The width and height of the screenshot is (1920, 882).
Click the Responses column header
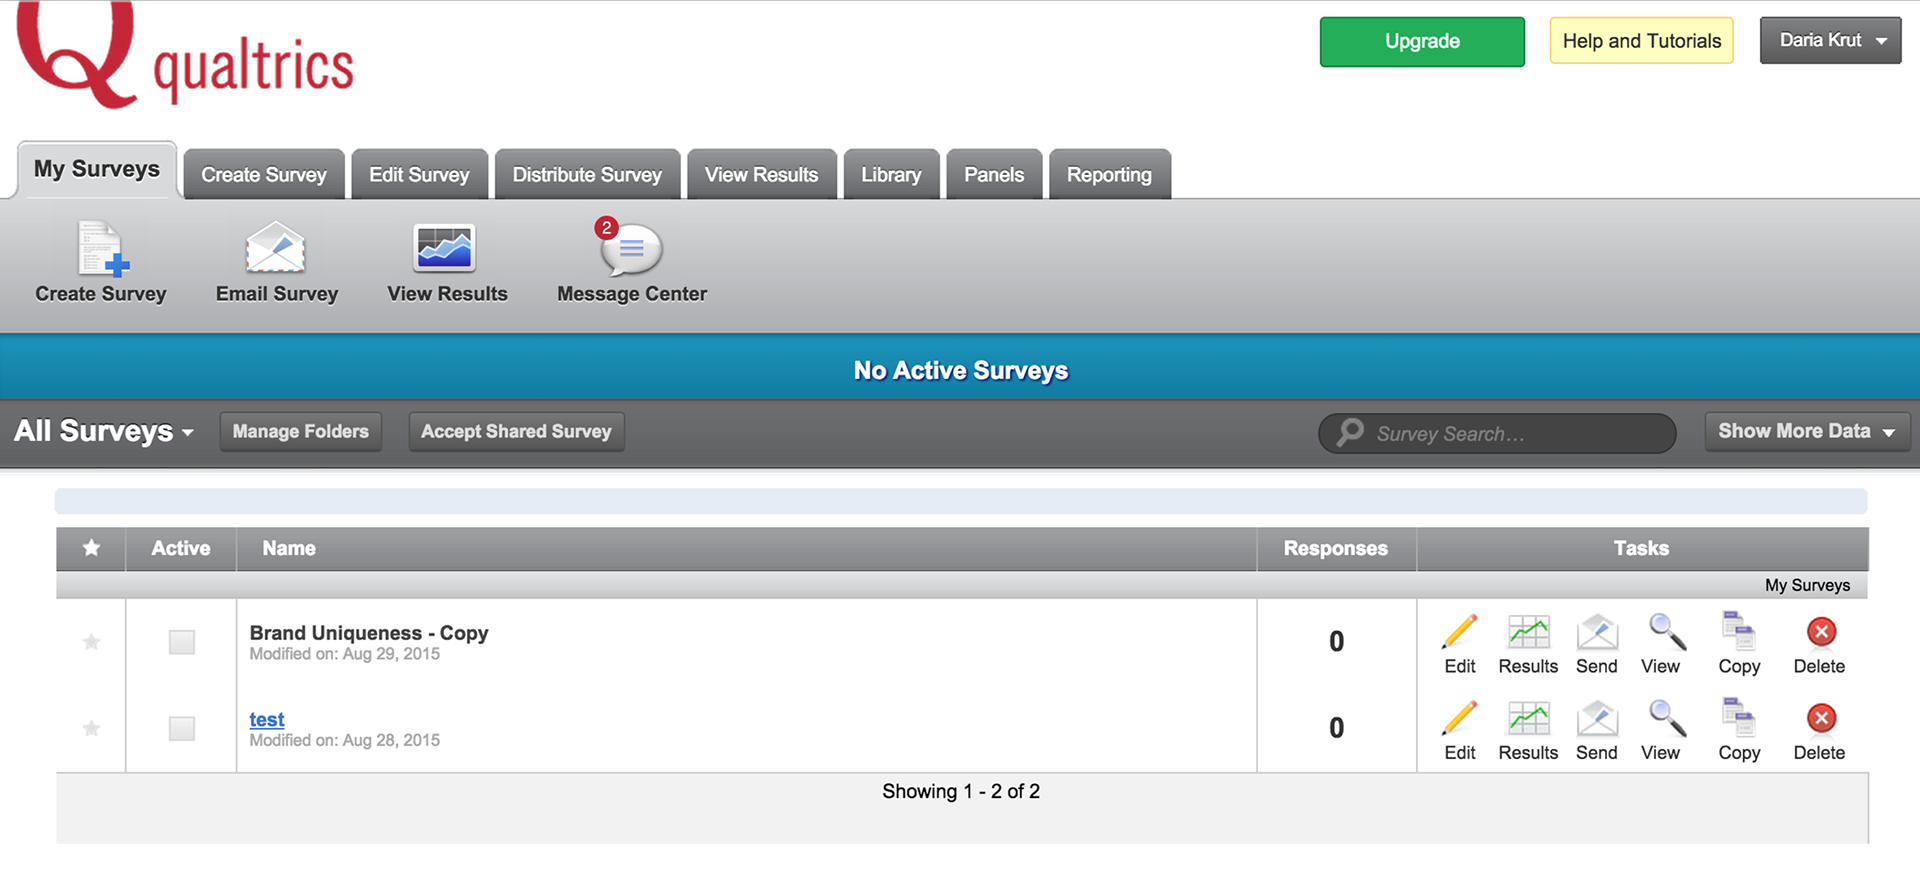(x=1336, y=548)
